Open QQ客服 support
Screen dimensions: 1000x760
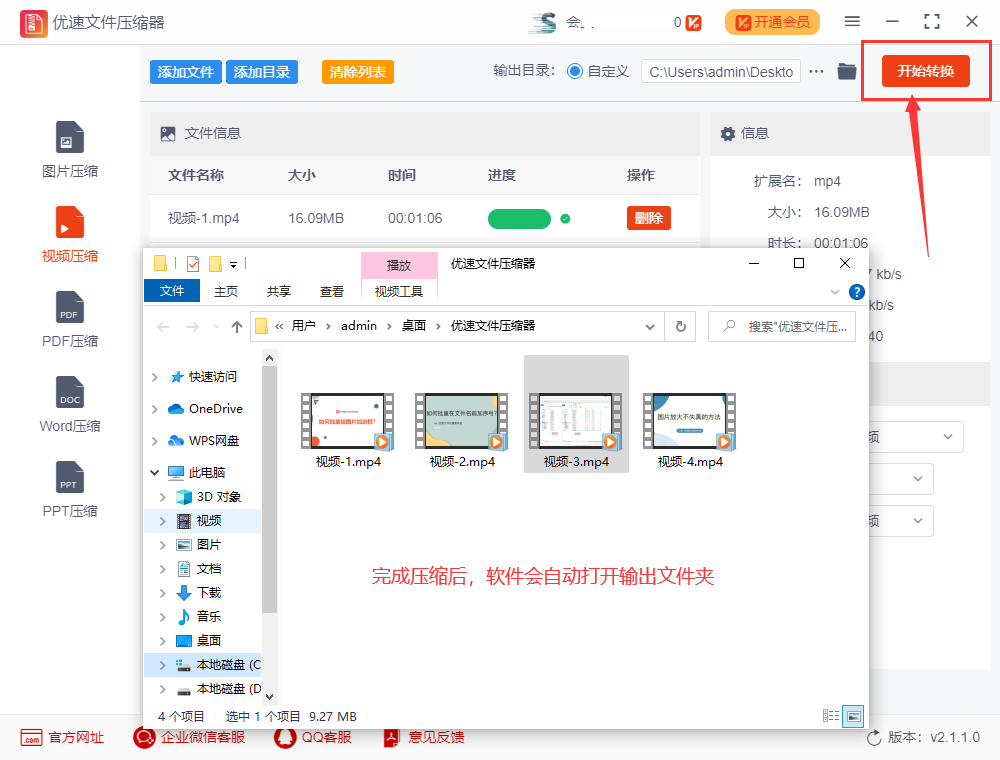pyautogui.click(x=312, y=738)
